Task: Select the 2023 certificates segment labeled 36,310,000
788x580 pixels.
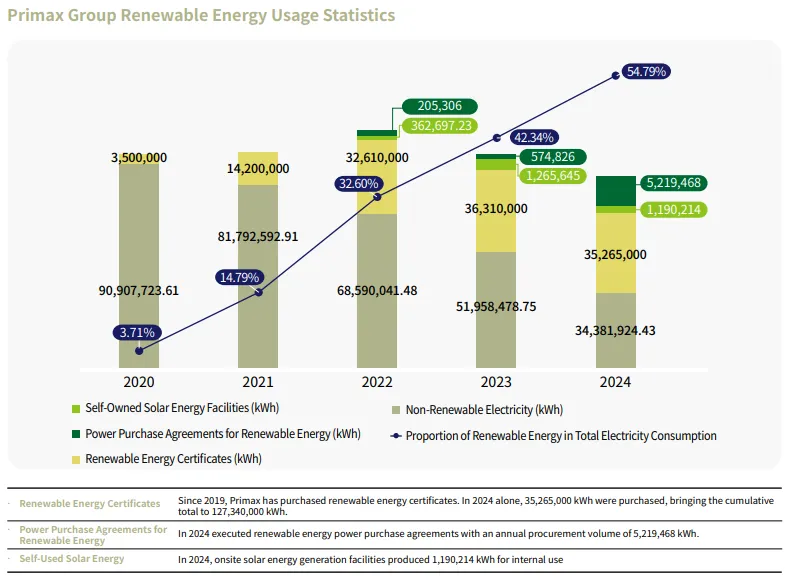Action: pos(495,209)
